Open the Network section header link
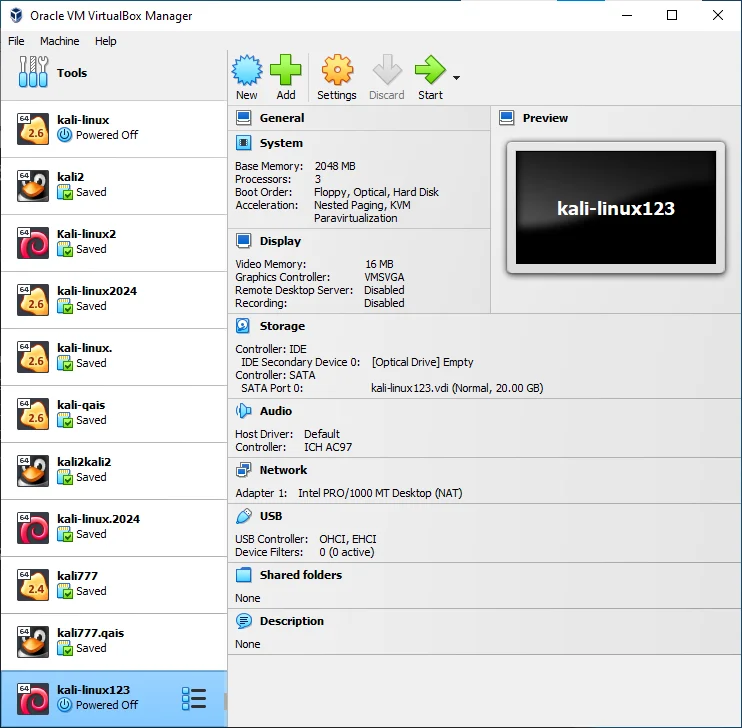Viewport: 742px width, 728px height. tap(283, 470)
